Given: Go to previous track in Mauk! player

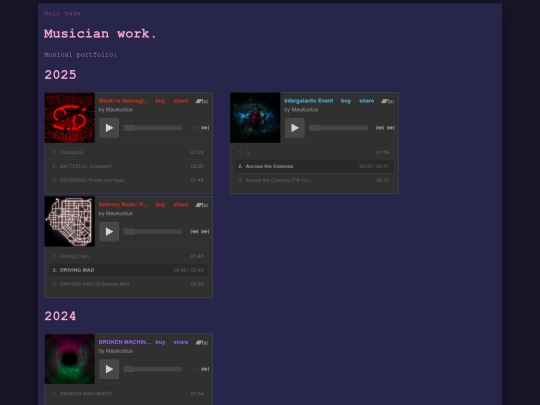Looking at the screenshot, I should pos(194,128).
